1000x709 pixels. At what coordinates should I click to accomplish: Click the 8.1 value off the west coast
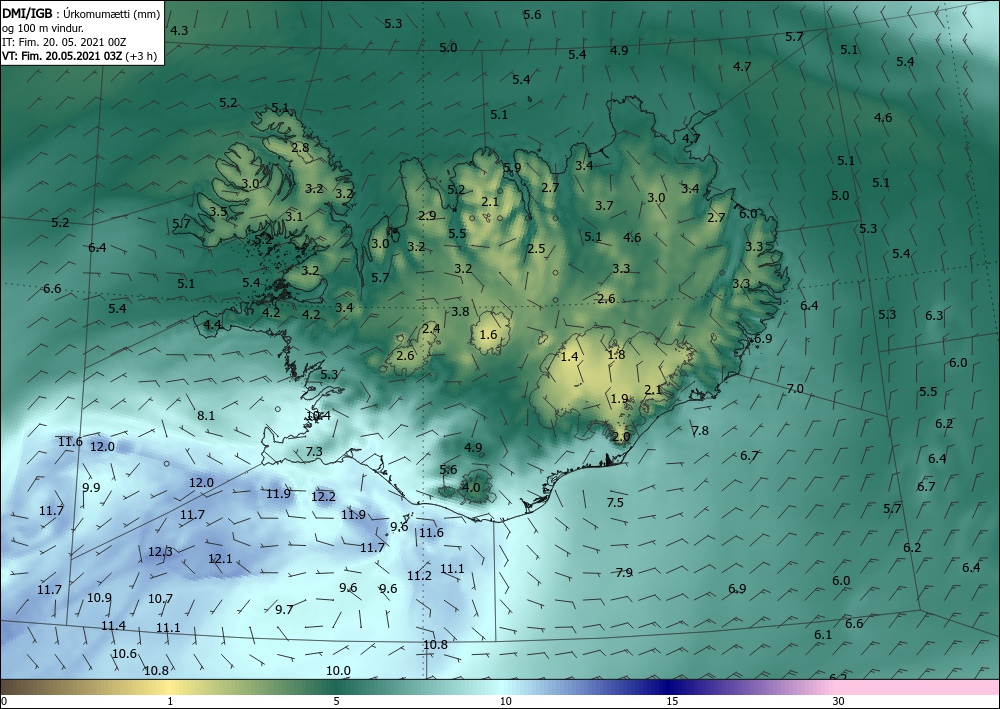206,416
